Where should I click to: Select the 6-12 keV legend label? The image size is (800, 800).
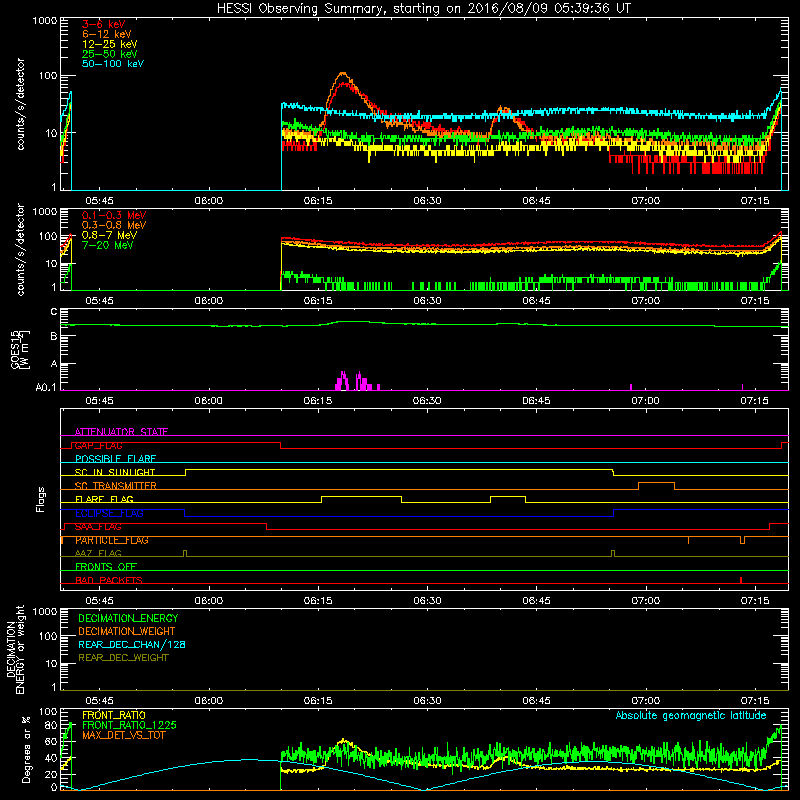(107, 34)
